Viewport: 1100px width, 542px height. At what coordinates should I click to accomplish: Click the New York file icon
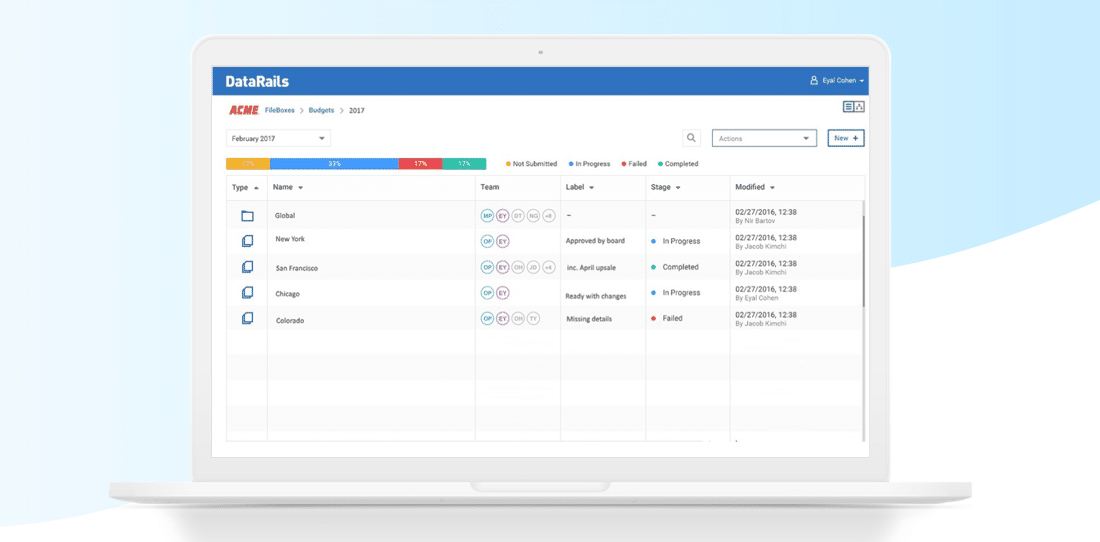[x=247, y=240]
